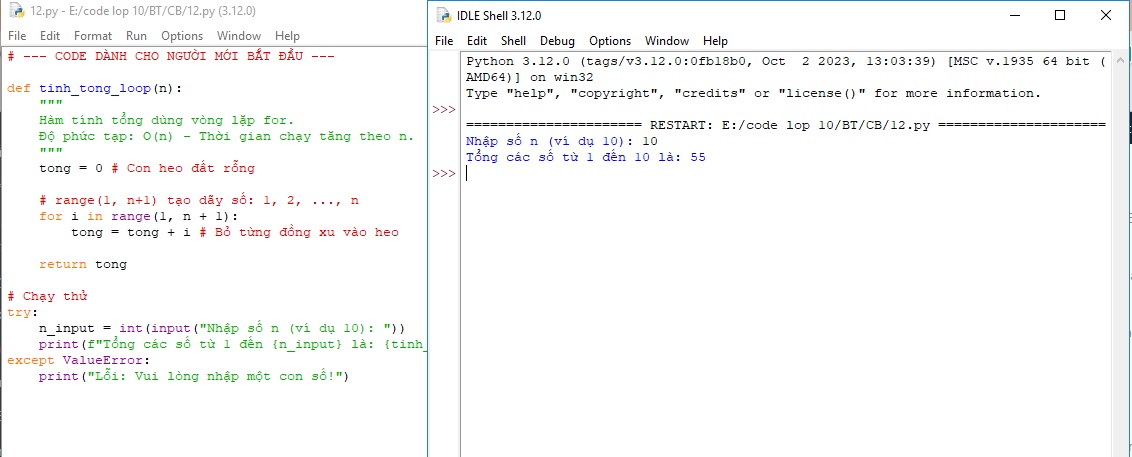The height and width of the screenshot is (457, 1132).
Task: Click the shell output 'Nhập số n (ví dụ 10): 10'
Action: click(x=562, y=141)
